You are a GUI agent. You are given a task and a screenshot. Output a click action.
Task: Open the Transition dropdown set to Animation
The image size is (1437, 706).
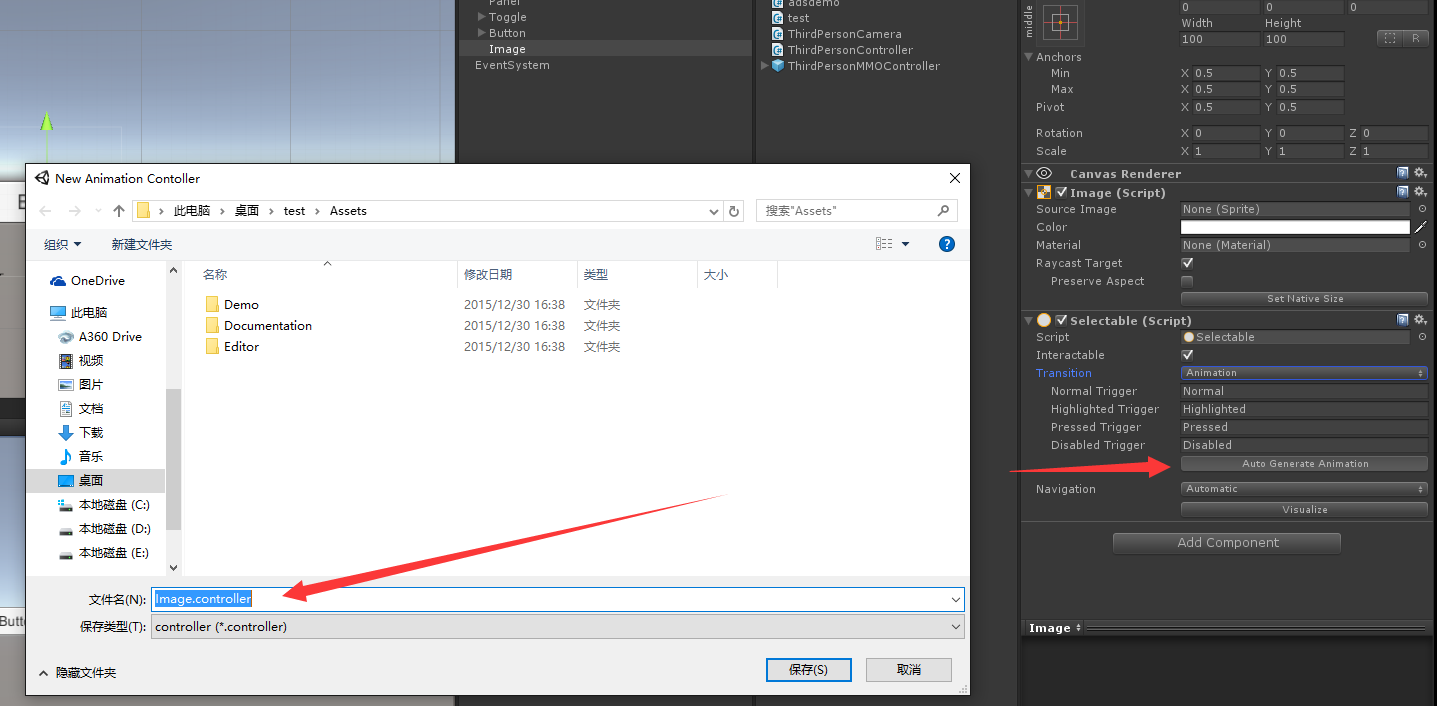pos(1303,373)
